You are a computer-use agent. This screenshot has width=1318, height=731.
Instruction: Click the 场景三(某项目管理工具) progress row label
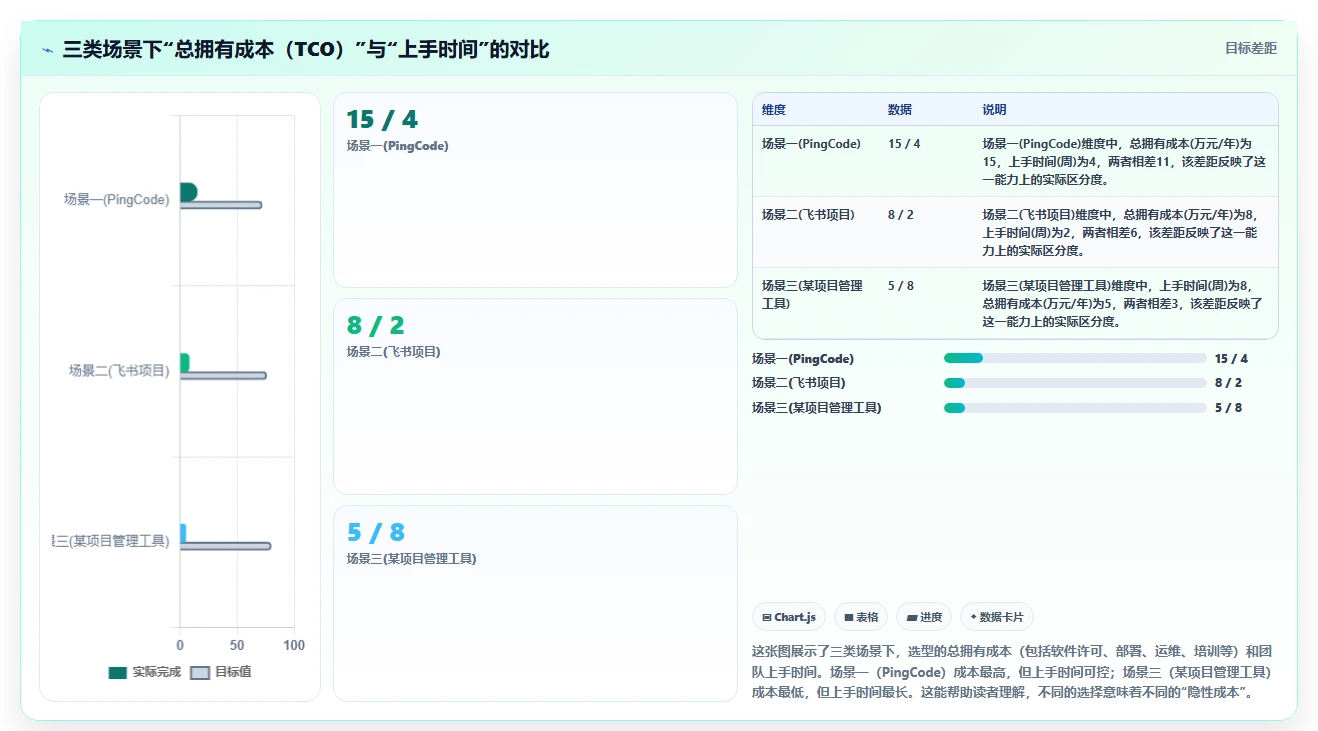(x=817, y=408)
